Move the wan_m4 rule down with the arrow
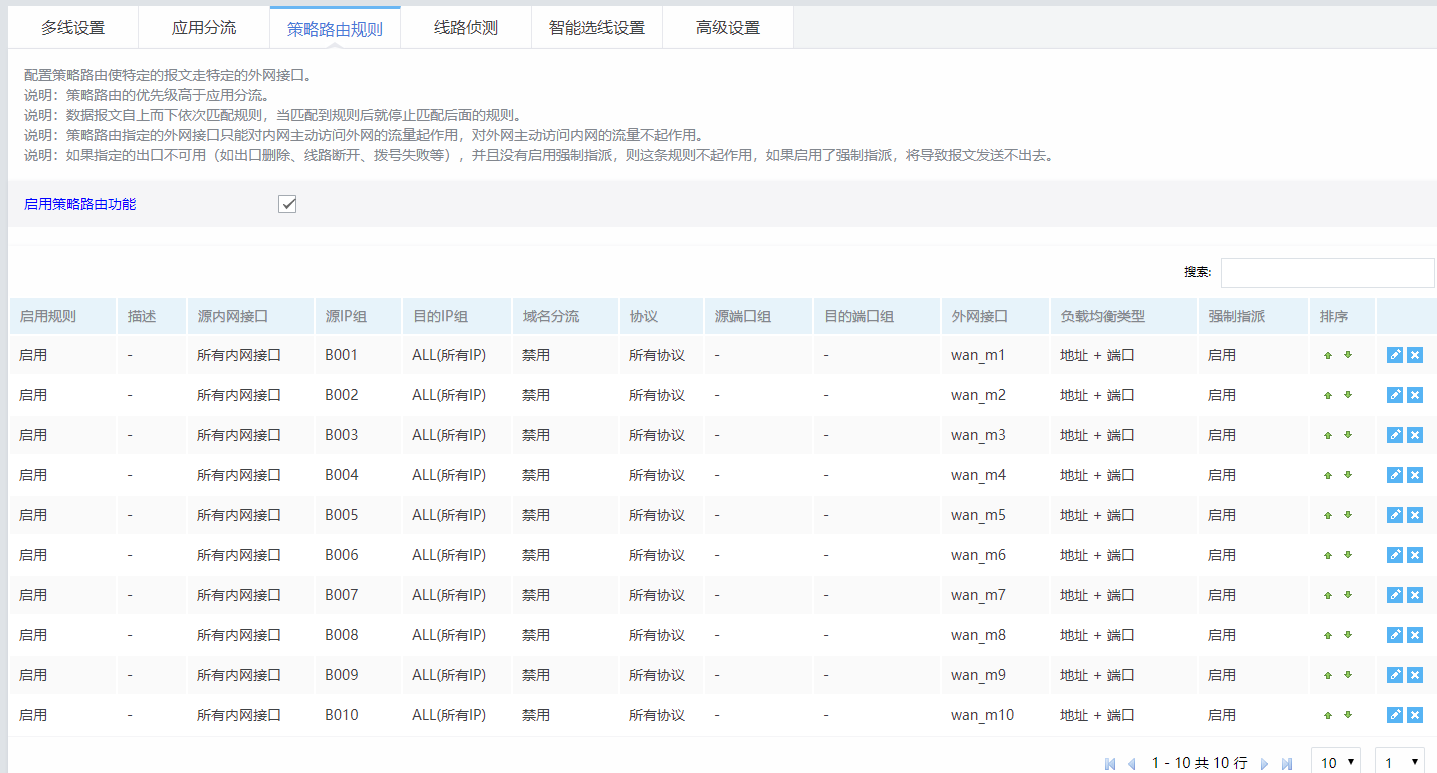 tap(1348, 475)
